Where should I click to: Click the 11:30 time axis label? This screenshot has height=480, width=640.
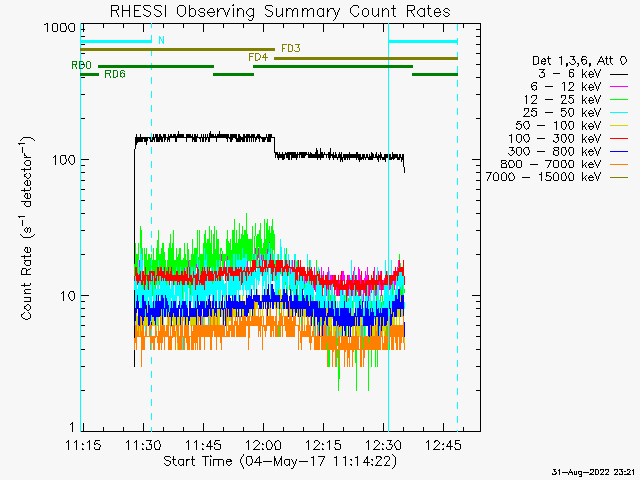[x=143, y=445]
